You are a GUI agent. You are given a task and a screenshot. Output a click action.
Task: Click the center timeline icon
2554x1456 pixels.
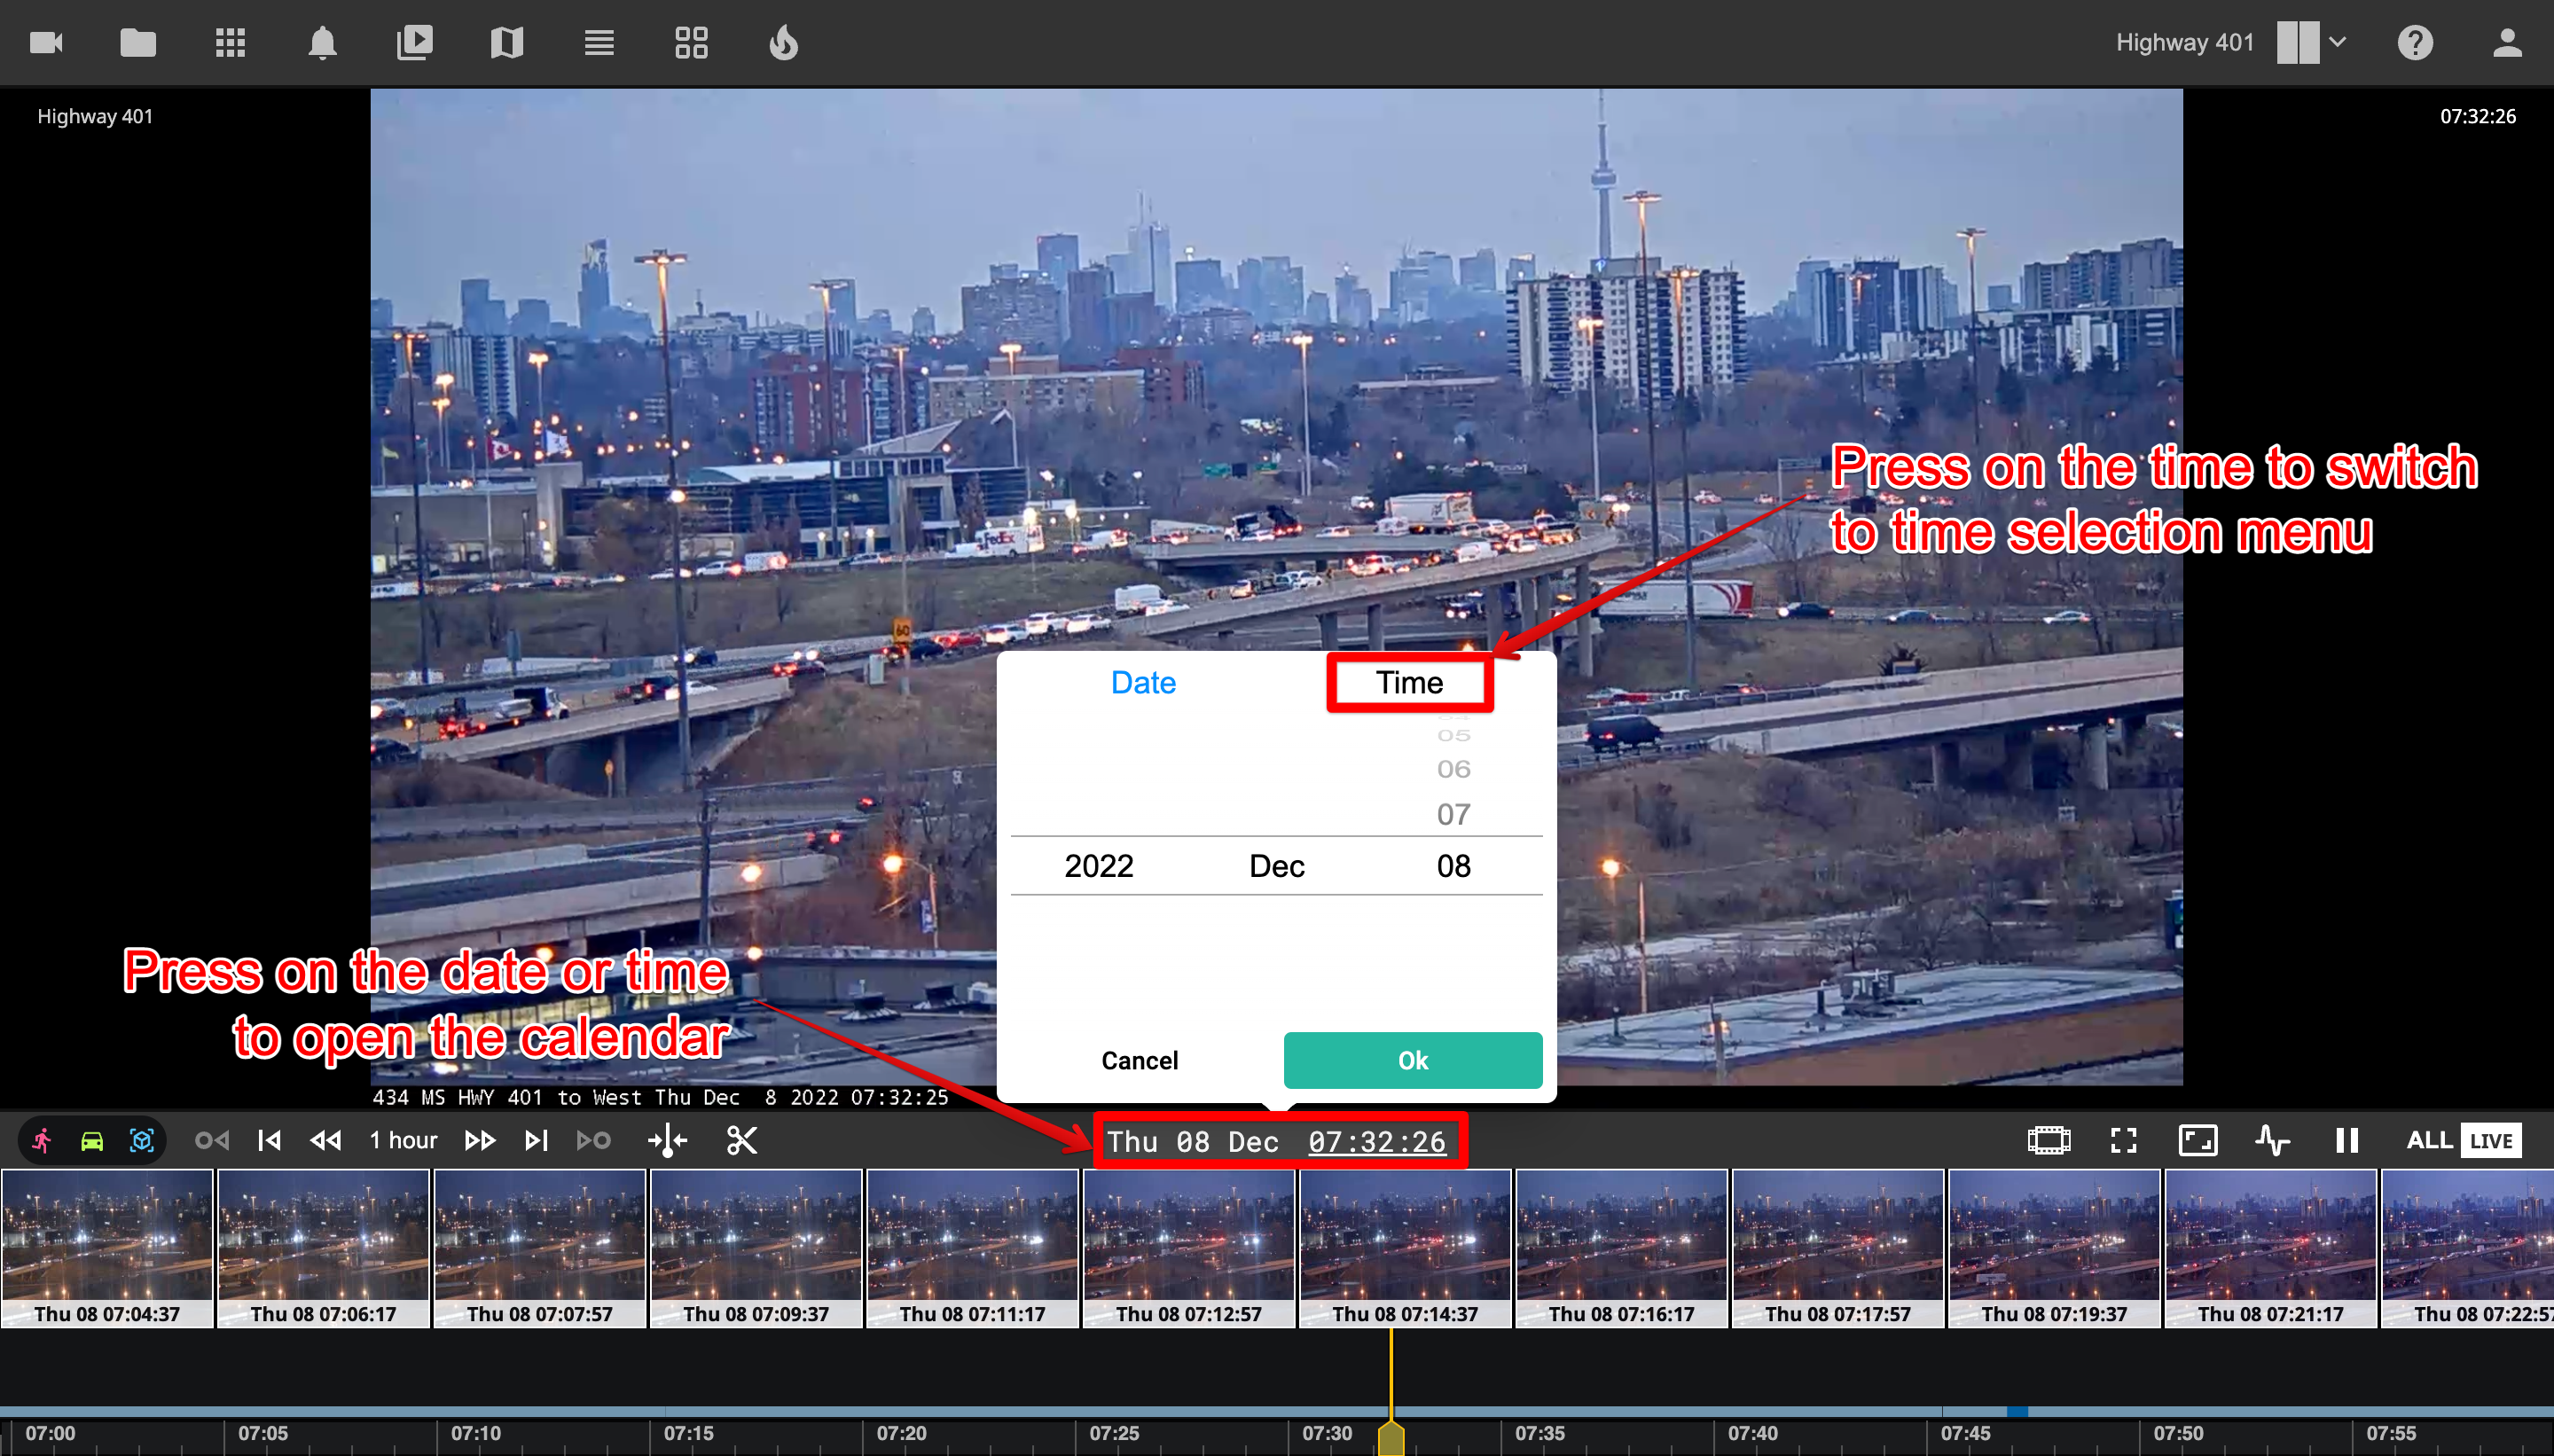tap(667, 1140)
